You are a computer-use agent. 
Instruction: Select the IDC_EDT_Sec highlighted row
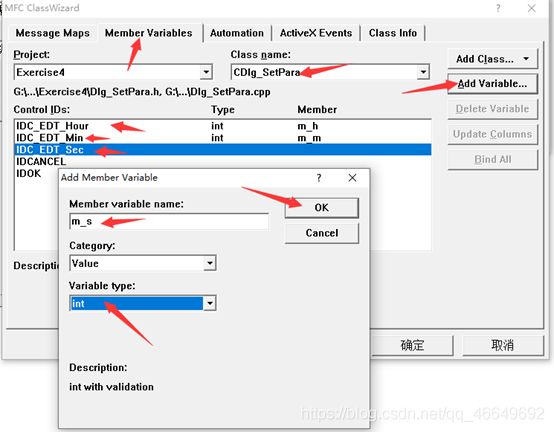(x=223, y=150)
